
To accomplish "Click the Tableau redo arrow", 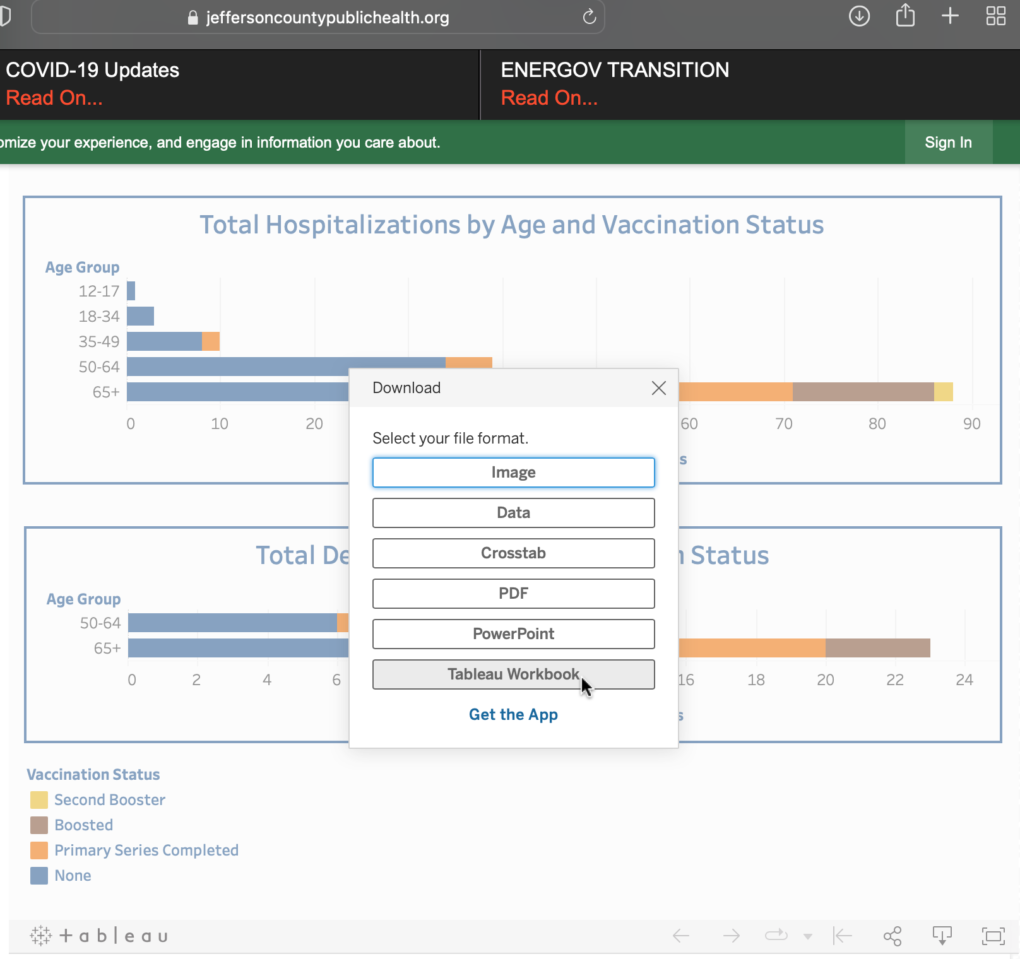I will (x=731, y=936).
